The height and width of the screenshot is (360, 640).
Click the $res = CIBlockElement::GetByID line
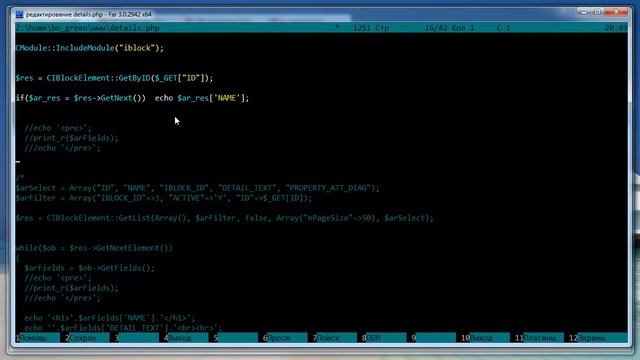pos(114,78)
